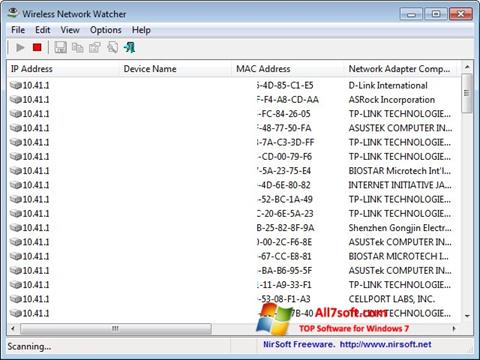The width and height of the screenshot is (480, 360).
Task: Select the ASRock Incorporation device row
Action: (234, 100)
